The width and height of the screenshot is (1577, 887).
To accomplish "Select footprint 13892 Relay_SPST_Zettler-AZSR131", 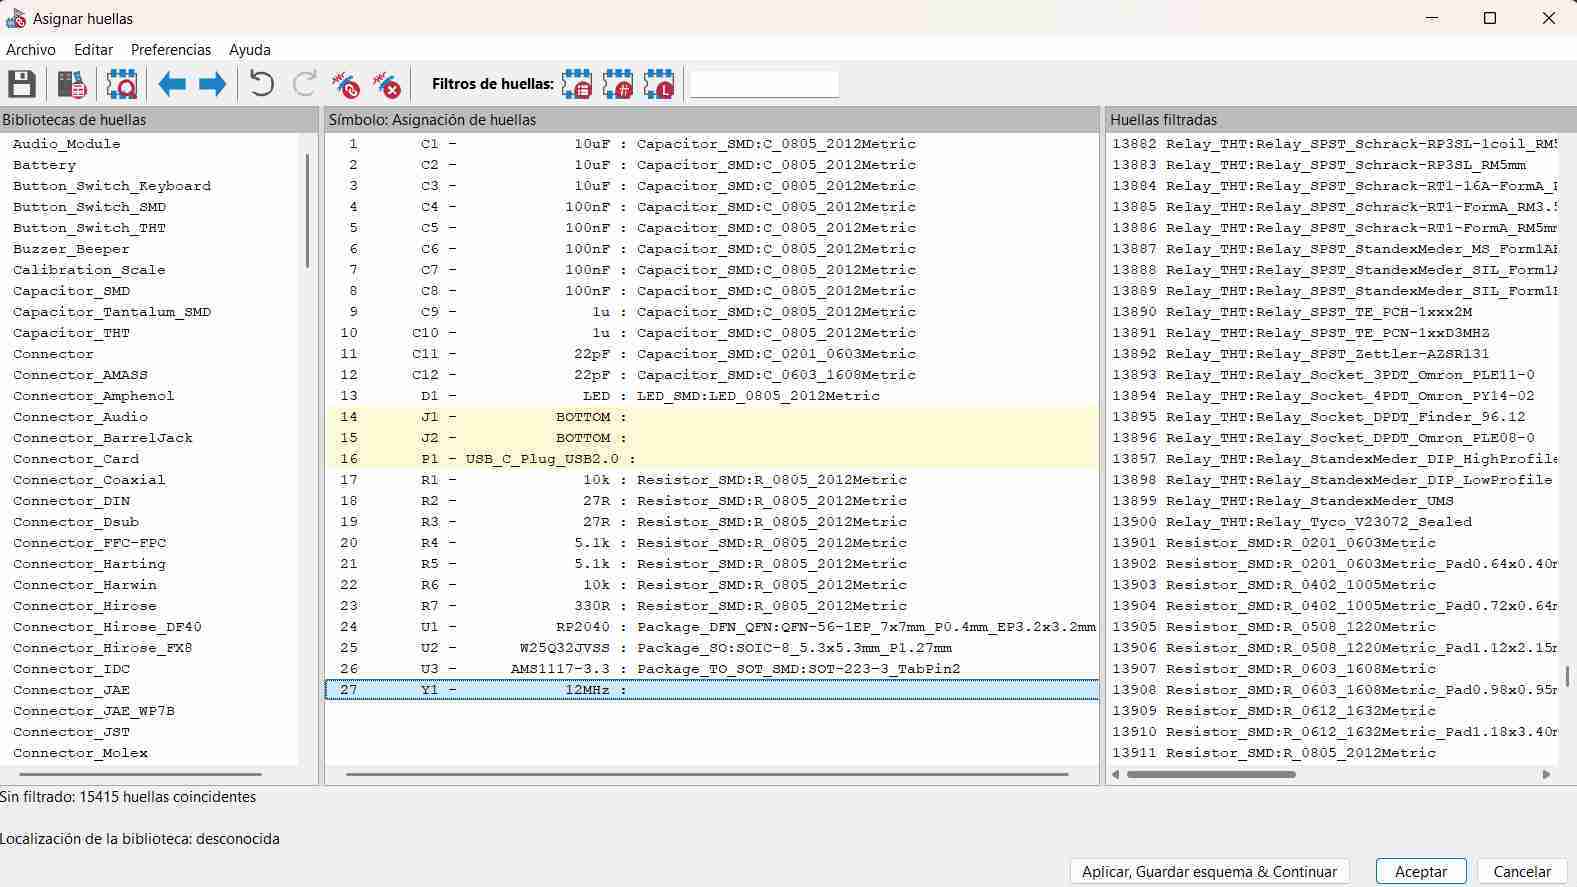I will tap(1334, 354).
